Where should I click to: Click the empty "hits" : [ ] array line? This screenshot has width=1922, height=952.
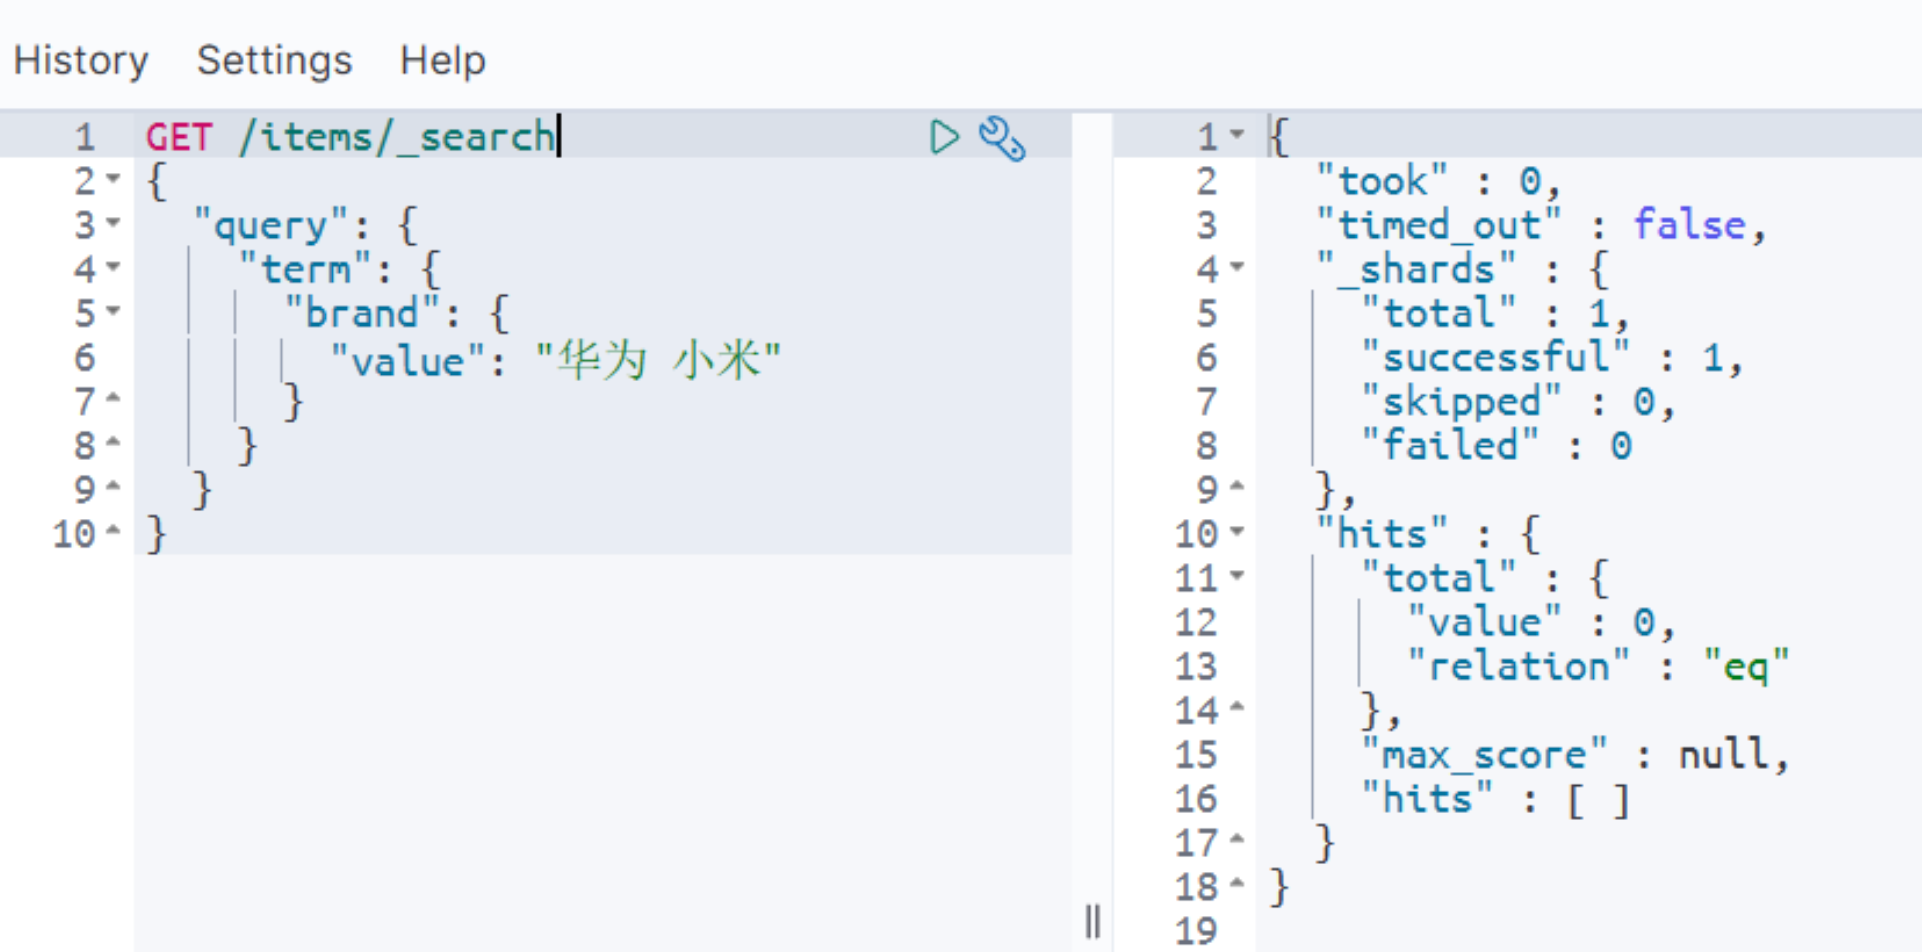click(1497, 799)
